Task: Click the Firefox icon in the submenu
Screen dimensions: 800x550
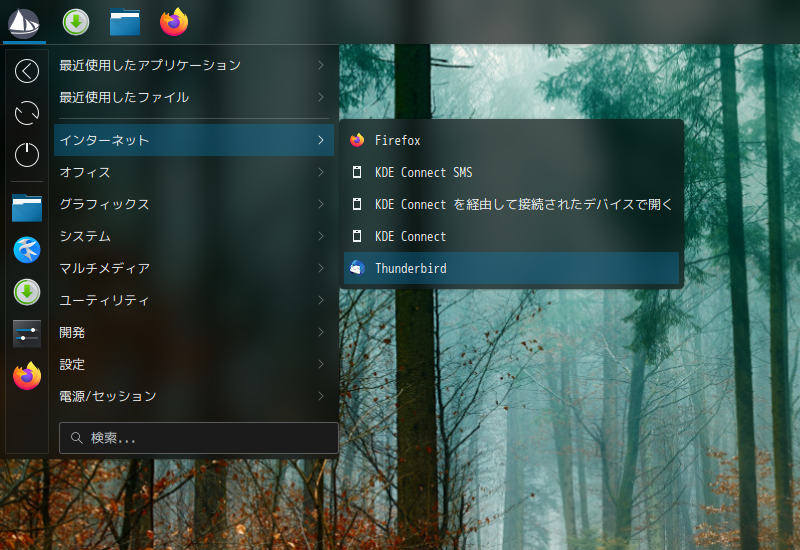Action: 357,140
